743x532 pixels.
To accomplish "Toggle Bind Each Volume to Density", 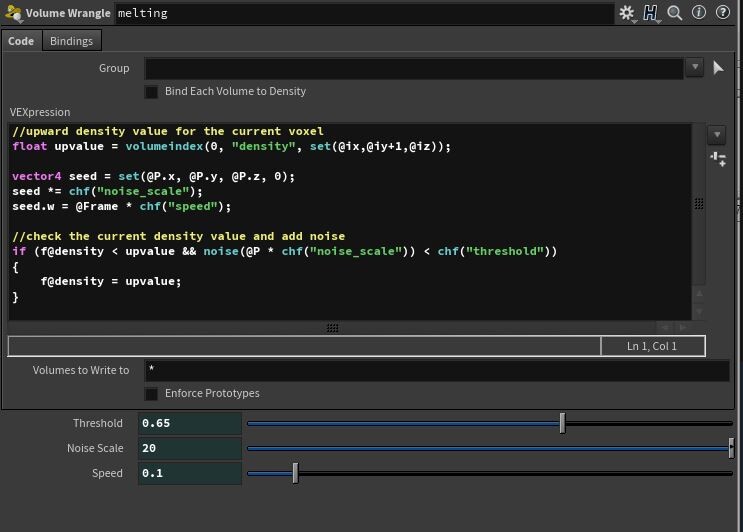I will [151, 92].
